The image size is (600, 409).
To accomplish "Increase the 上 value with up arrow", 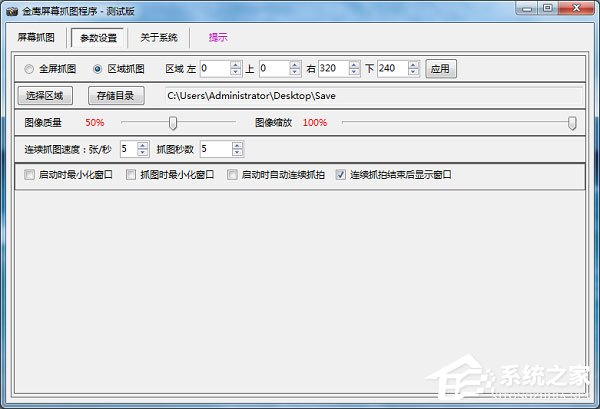I will (295, 65).
